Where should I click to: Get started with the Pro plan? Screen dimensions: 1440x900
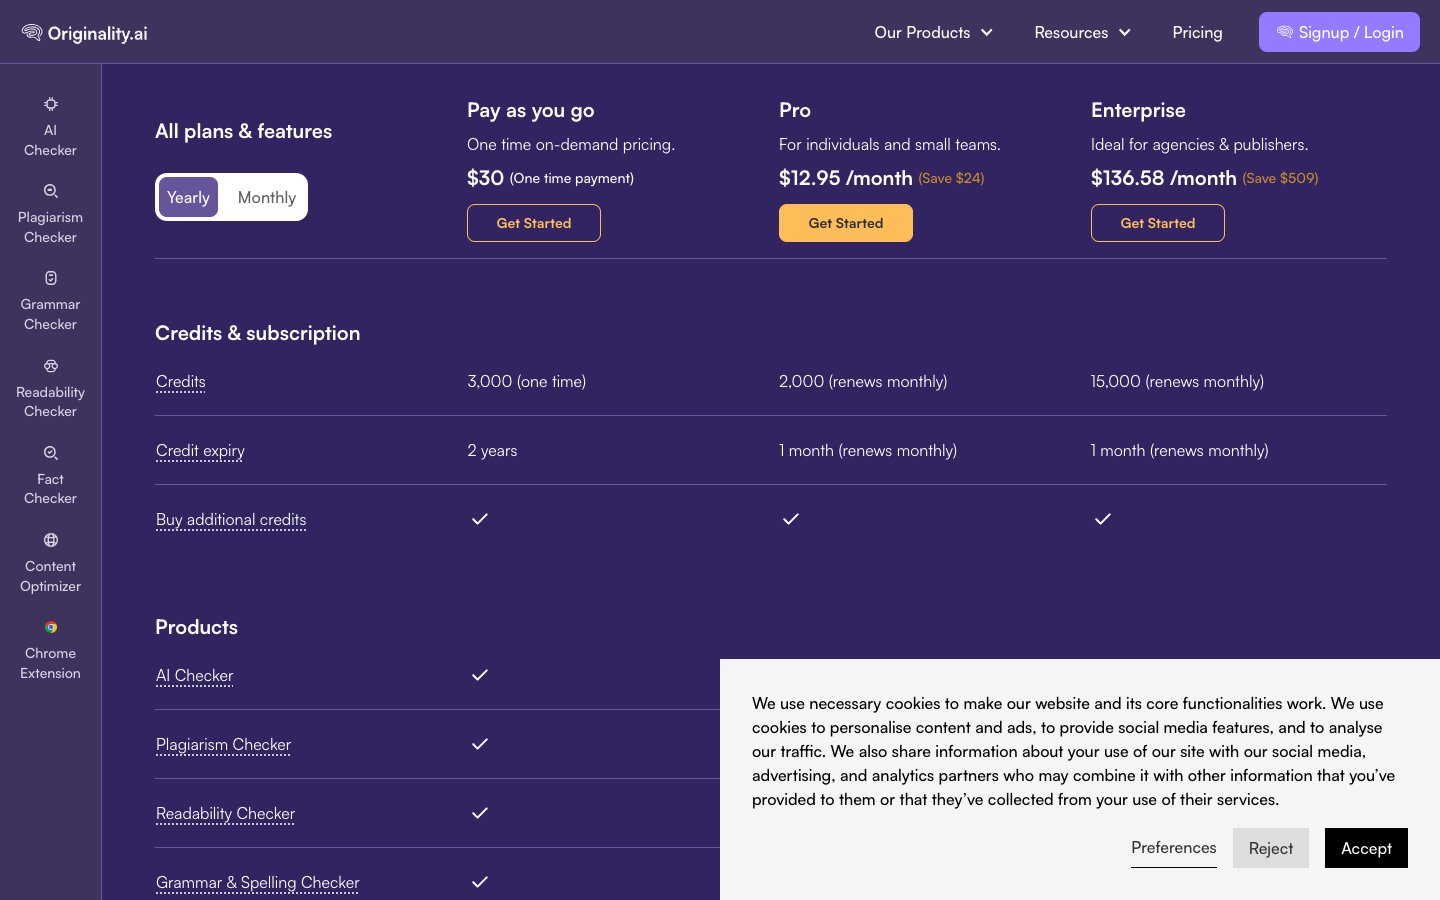(845, 223)
